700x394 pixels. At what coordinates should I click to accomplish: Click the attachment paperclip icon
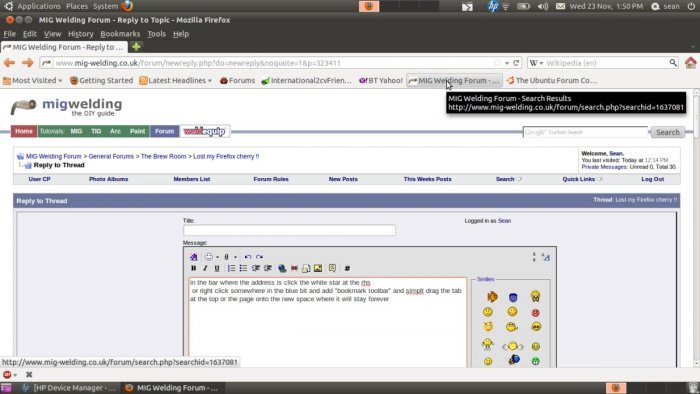[x=226, y=257]
